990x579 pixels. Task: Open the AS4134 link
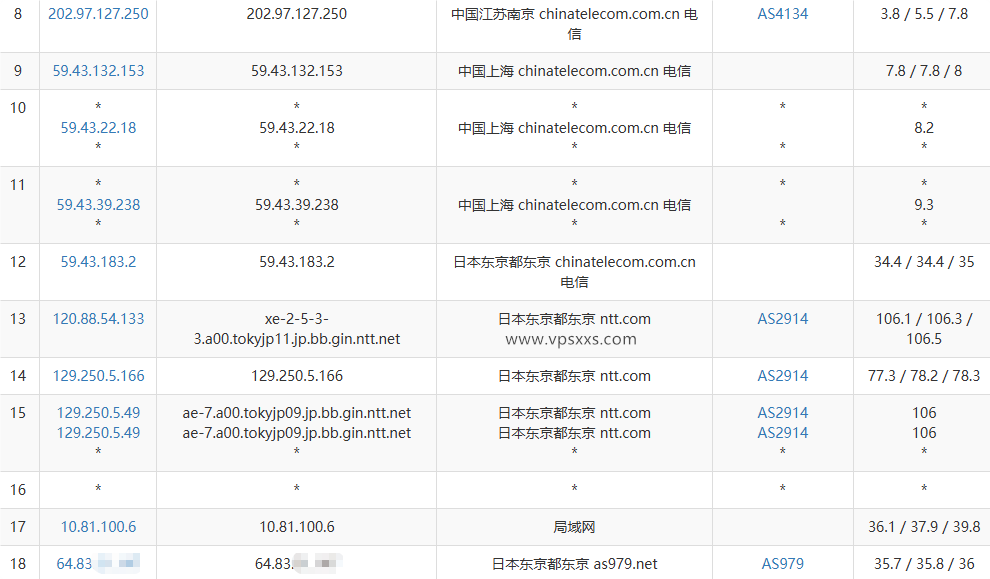pos(782,14)
